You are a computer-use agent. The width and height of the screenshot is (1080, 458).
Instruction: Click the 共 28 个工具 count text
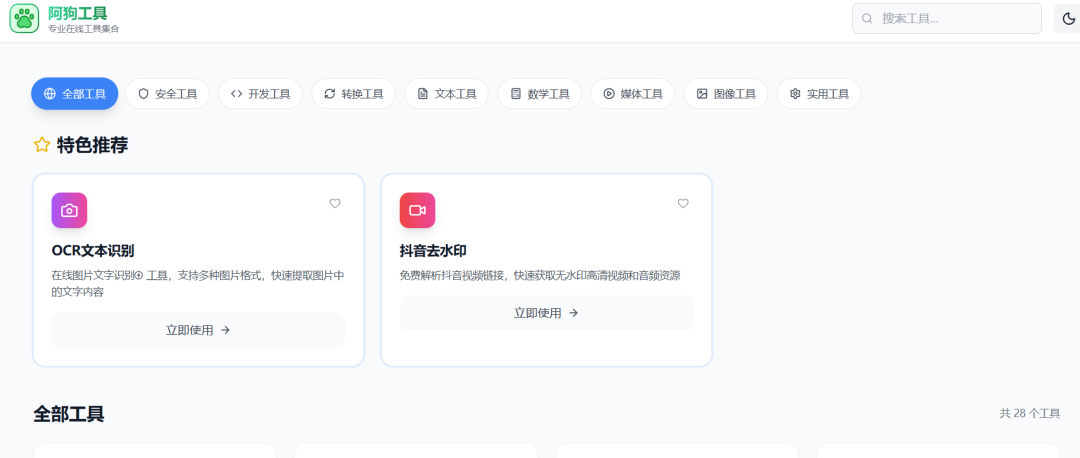[1030, 413]
